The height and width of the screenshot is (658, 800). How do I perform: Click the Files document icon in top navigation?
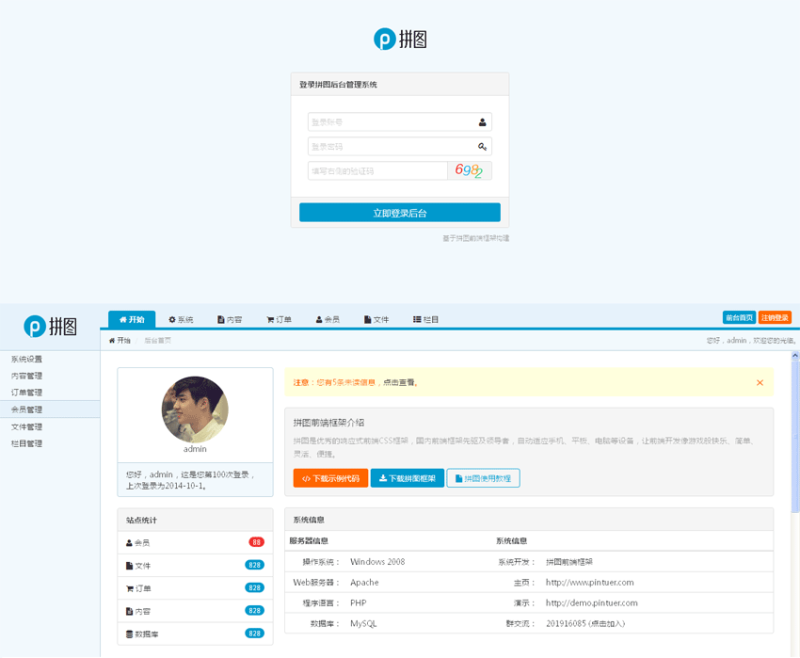tap(367, 319)
